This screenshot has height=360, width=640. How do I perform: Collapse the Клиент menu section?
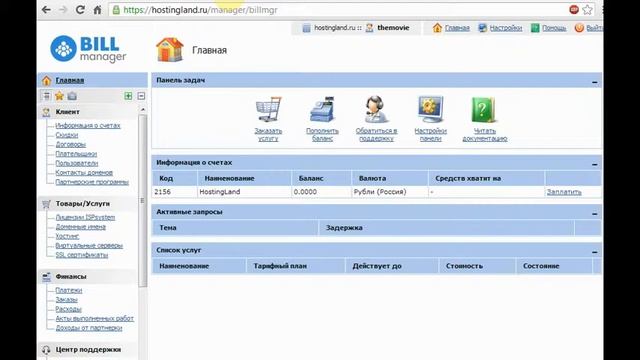pos(67,111)
